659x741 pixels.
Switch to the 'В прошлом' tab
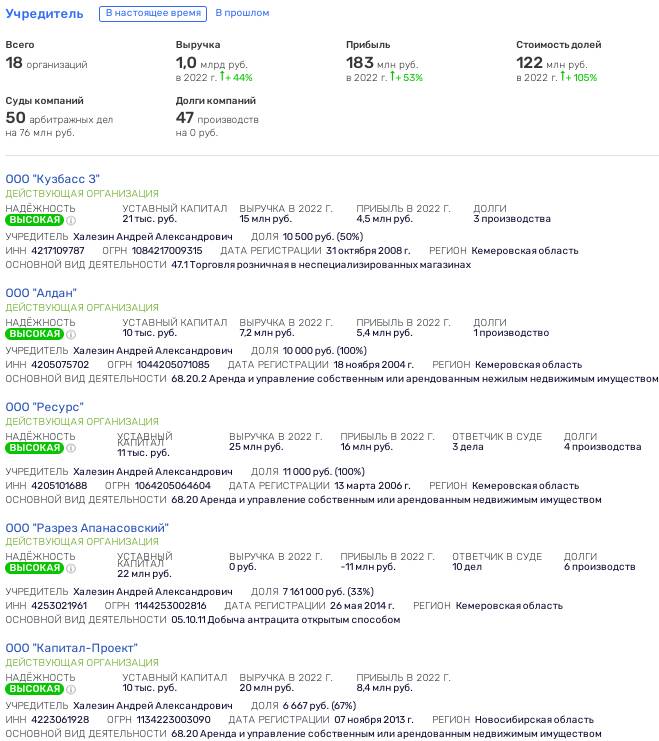(x=242, y=13)
